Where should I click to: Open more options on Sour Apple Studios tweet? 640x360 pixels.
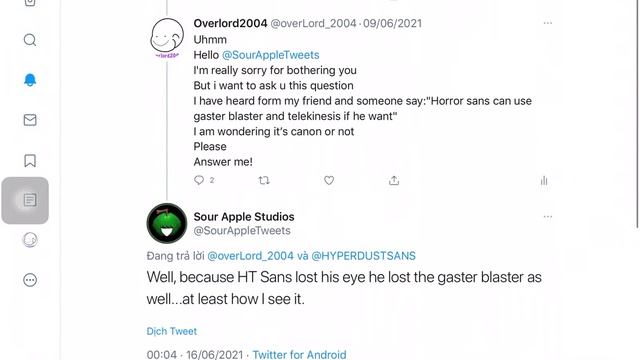click(548, 217)
